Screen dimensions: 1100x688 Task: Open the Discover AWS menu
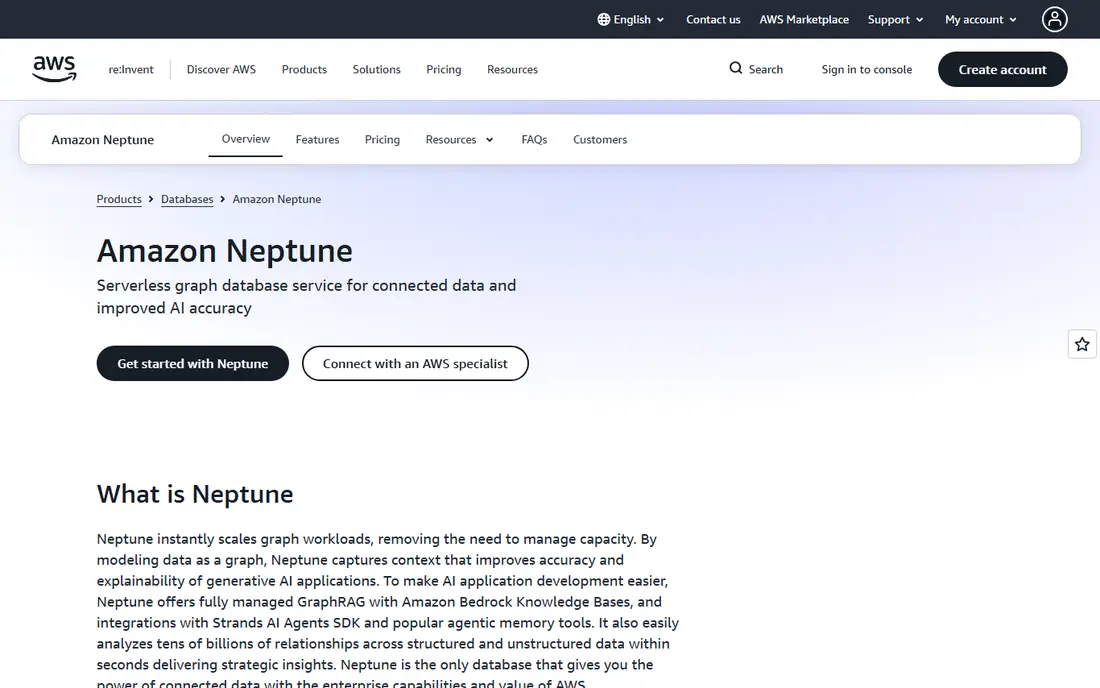(221, 69)
